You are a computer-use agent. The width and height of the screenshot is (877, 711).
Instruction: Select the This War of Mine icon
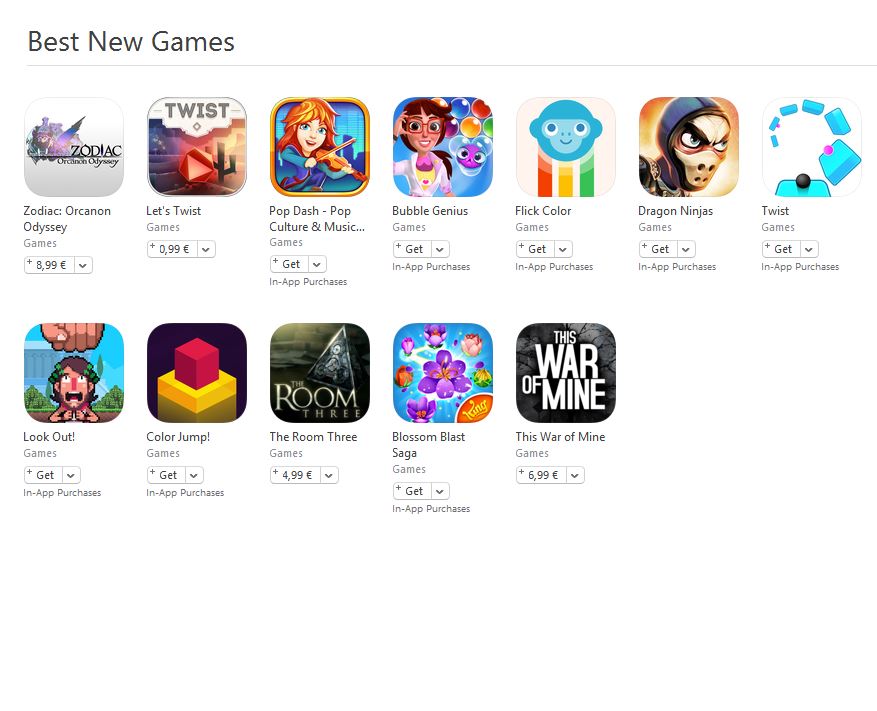coord(566,373)
